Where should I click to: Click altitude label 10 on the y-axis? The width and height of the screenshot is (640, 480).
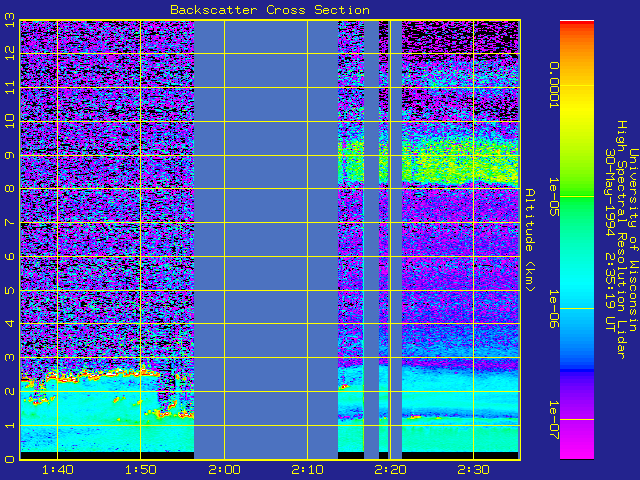10,121
